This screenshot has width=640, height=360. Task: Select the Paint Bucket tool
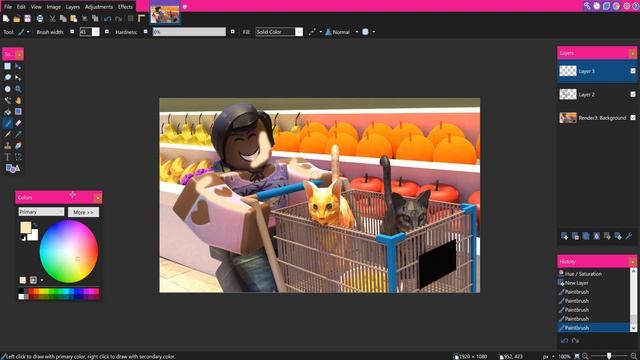[x=7, y=111]
